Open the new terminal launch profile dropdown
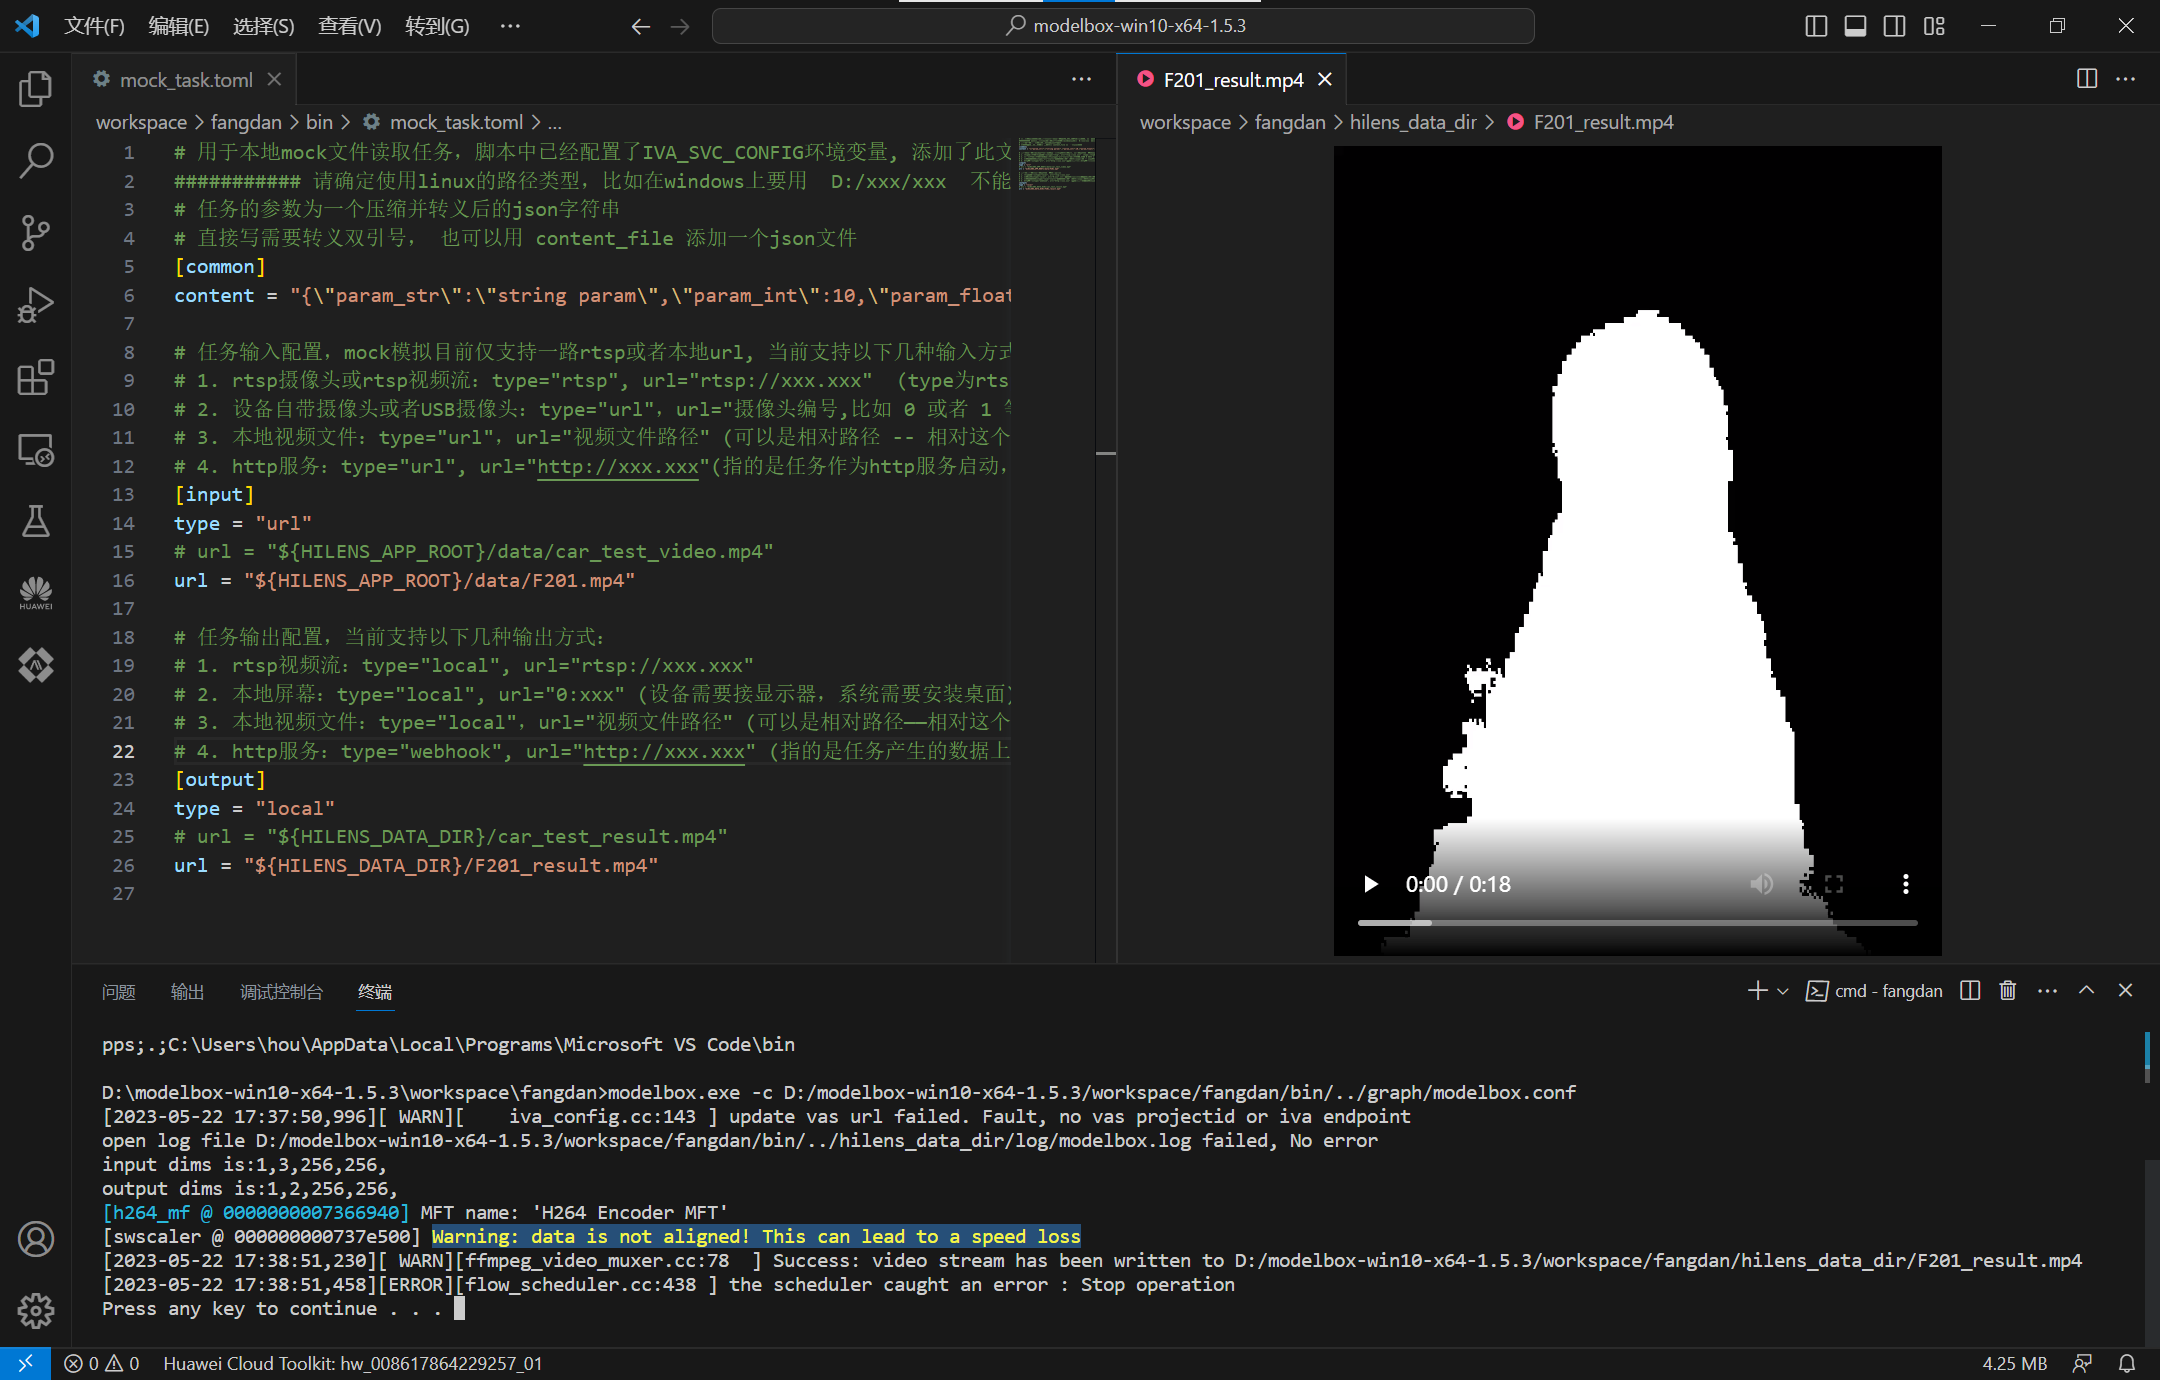Image resolution: width=2160 pixels, height=1380 pixels. coord(1783,991)
